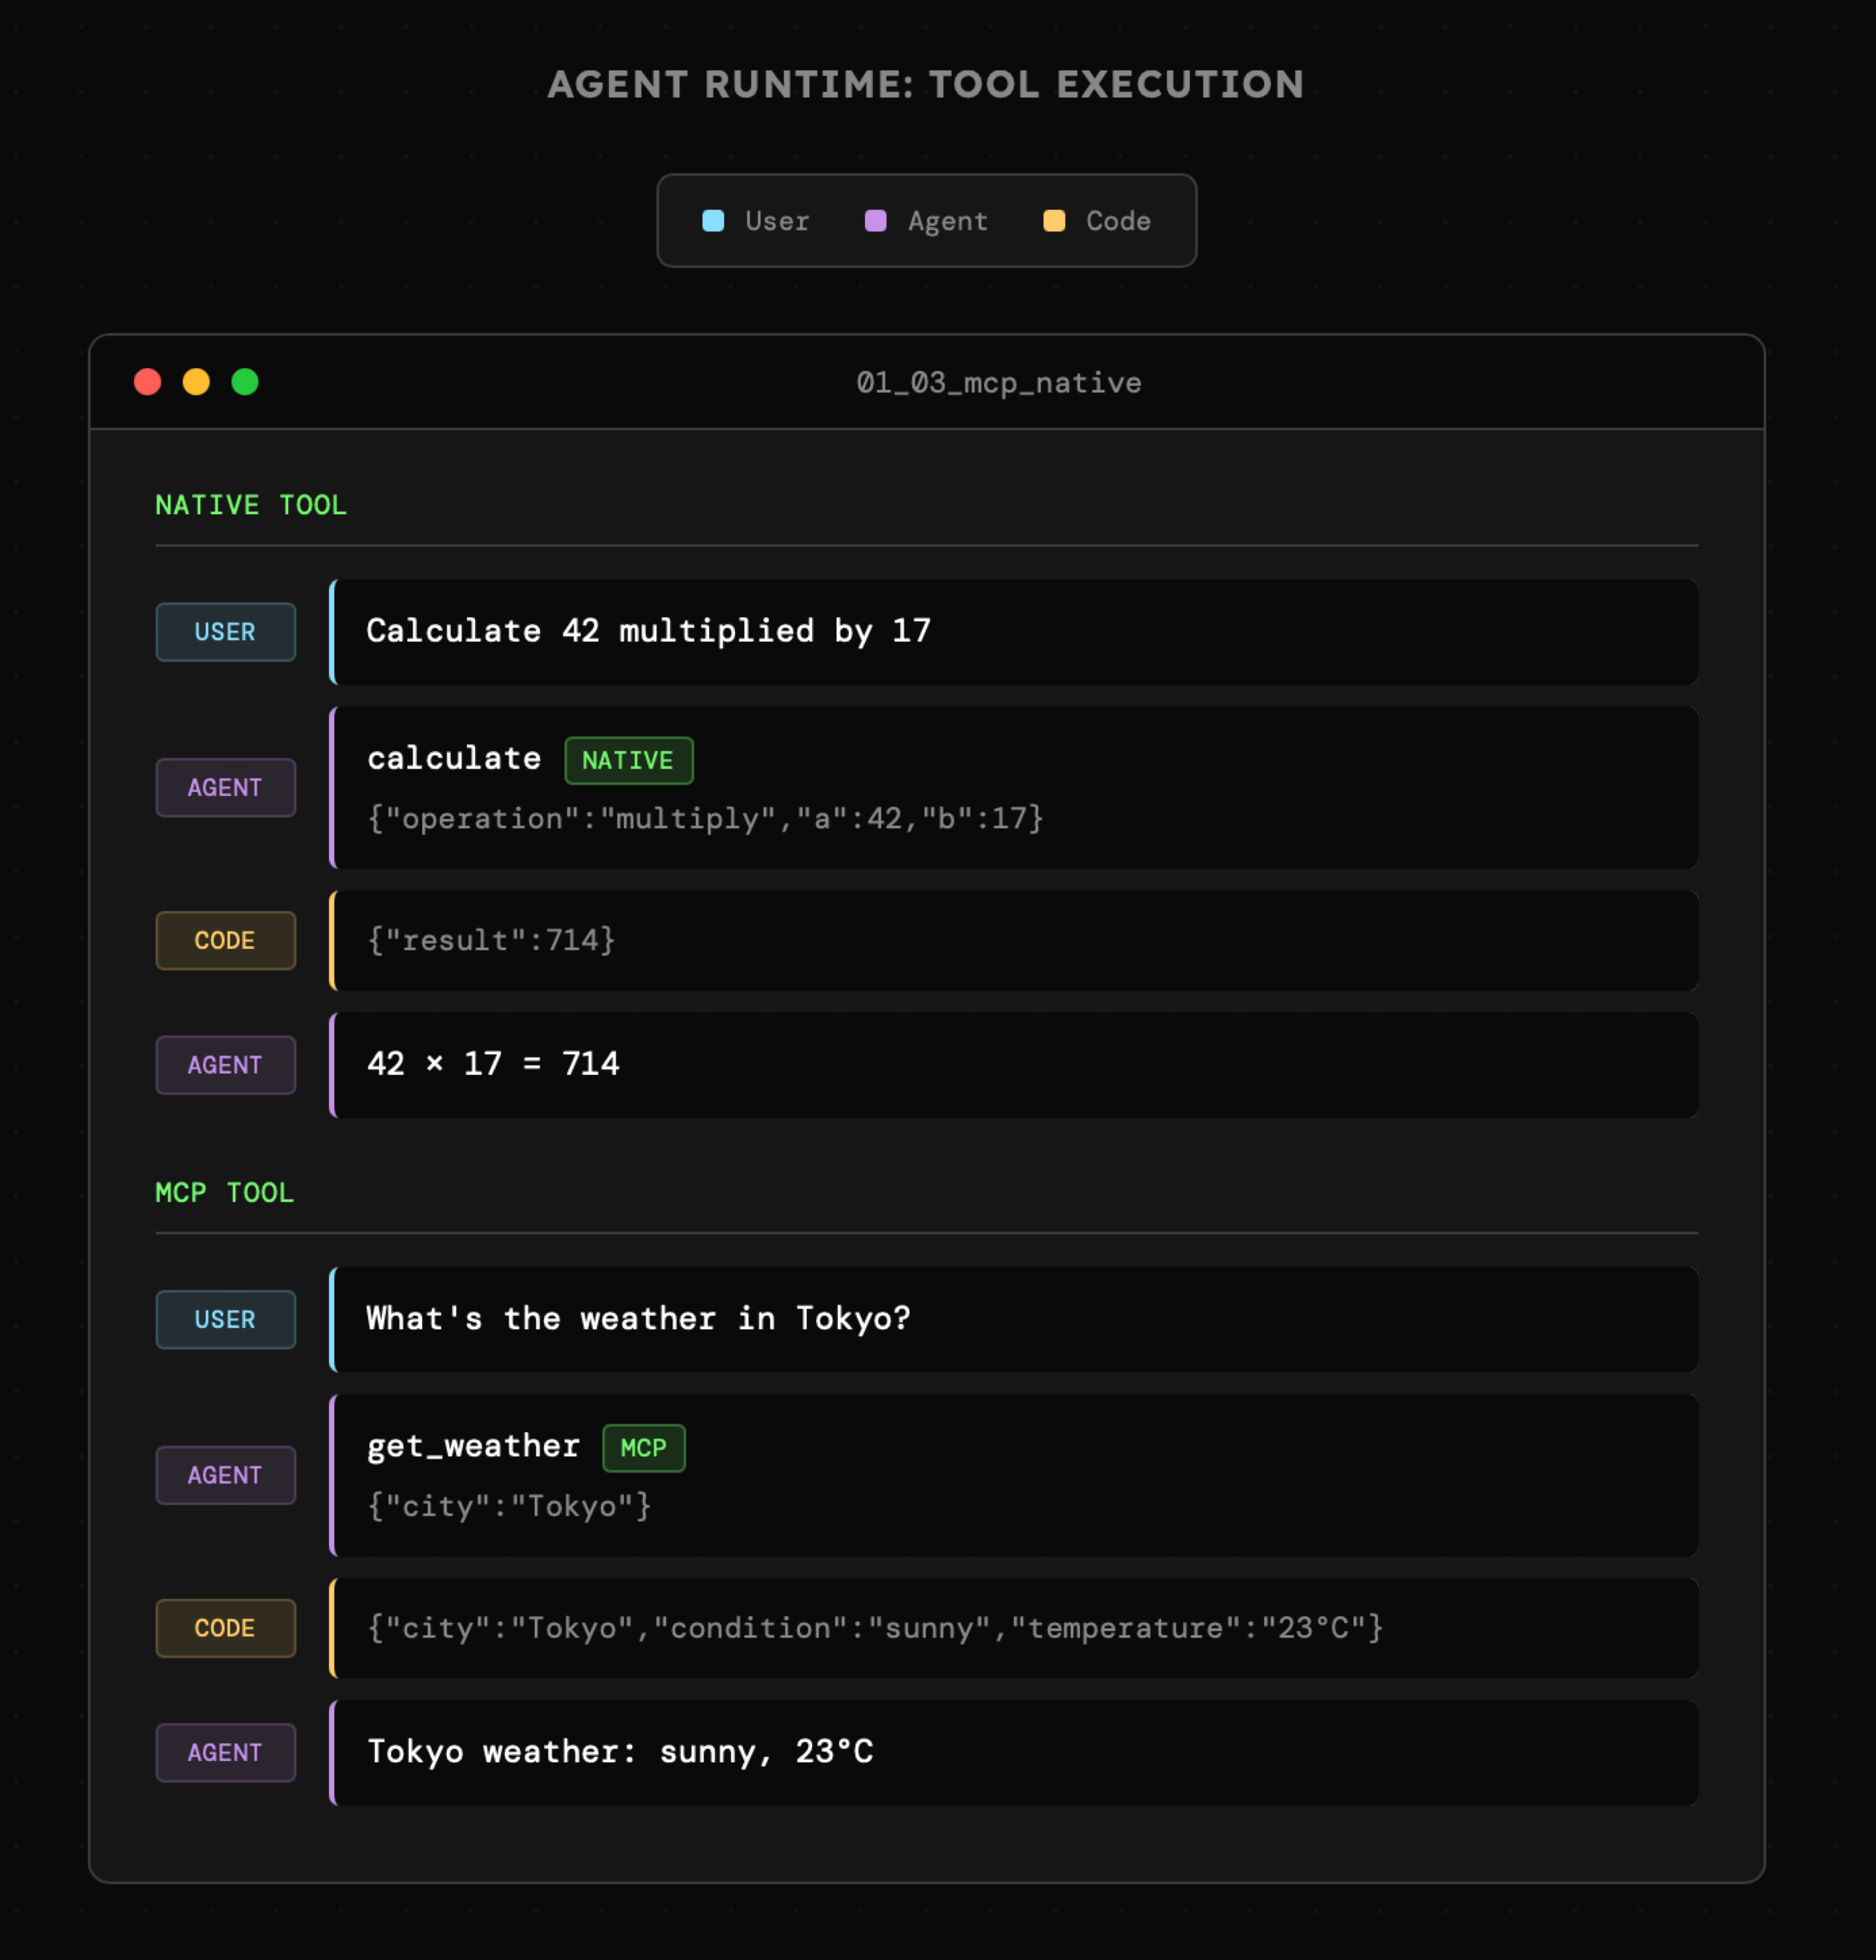Click the AGENT label beside calculate call
The image size is (1876, 1960).
click(x=225, y=788)
